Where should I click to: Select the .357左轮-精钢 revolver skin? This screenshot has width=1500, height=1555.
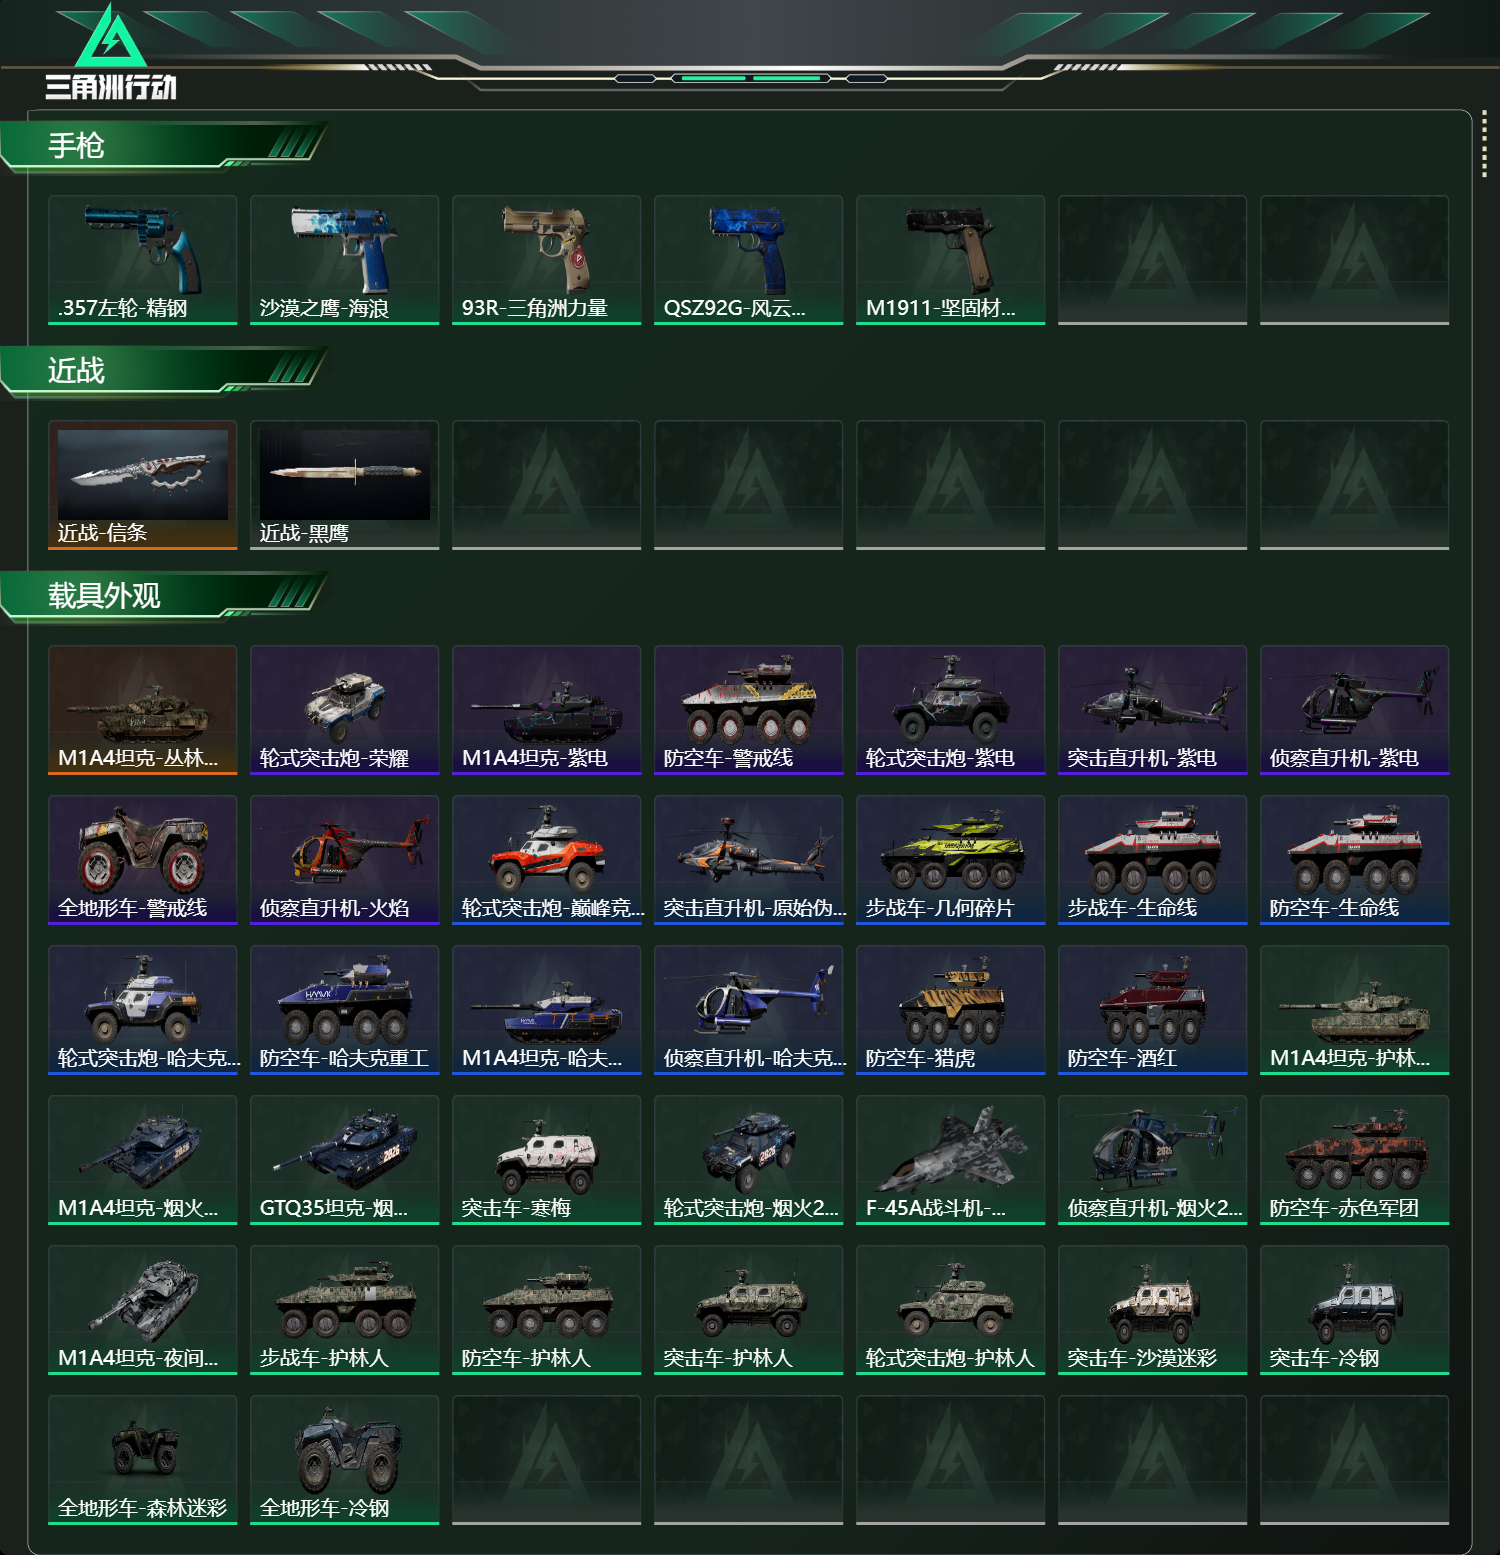142,258
